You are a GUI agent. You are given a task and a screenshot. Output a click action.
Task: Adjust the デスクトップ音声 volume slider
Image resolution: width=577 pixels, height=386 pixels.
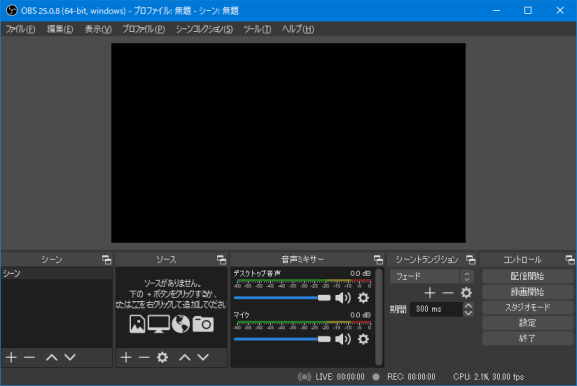[282, 298]
